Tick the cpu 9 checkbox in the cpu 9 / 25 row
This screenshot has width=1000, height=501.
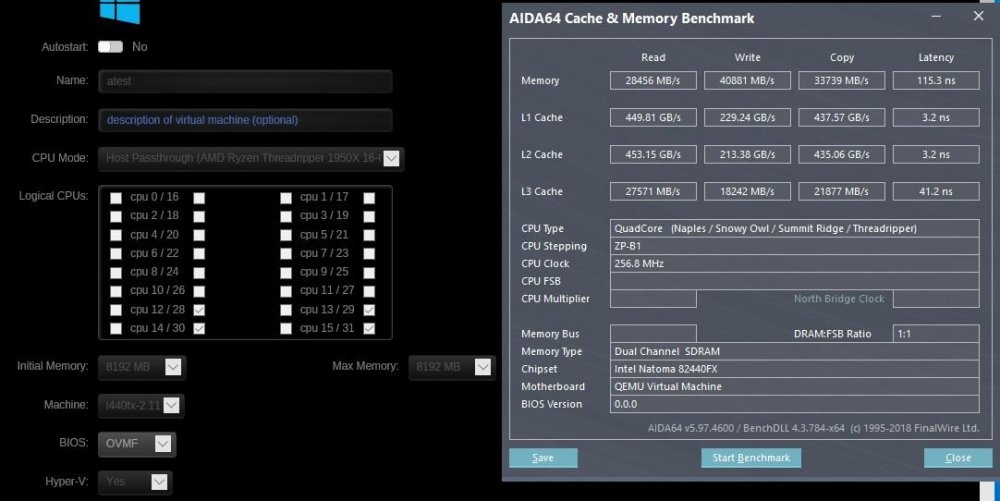point(286,273)
